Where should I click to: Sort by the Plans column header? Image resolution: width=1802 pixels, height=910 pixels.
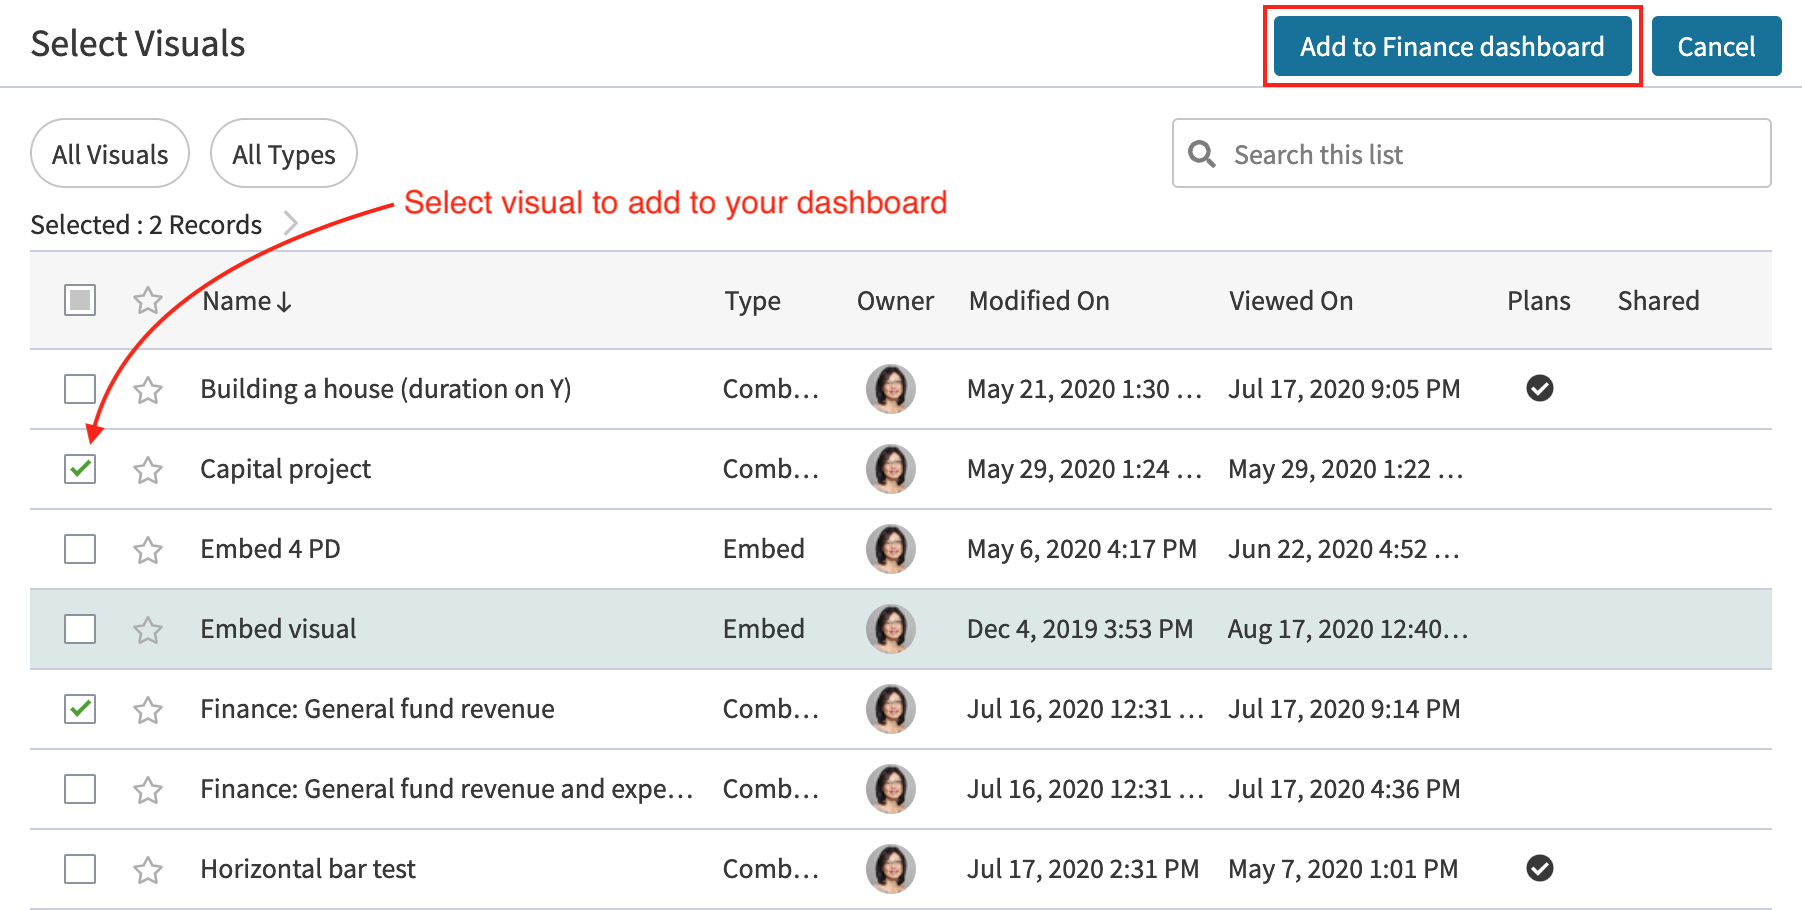[1539, 301]
